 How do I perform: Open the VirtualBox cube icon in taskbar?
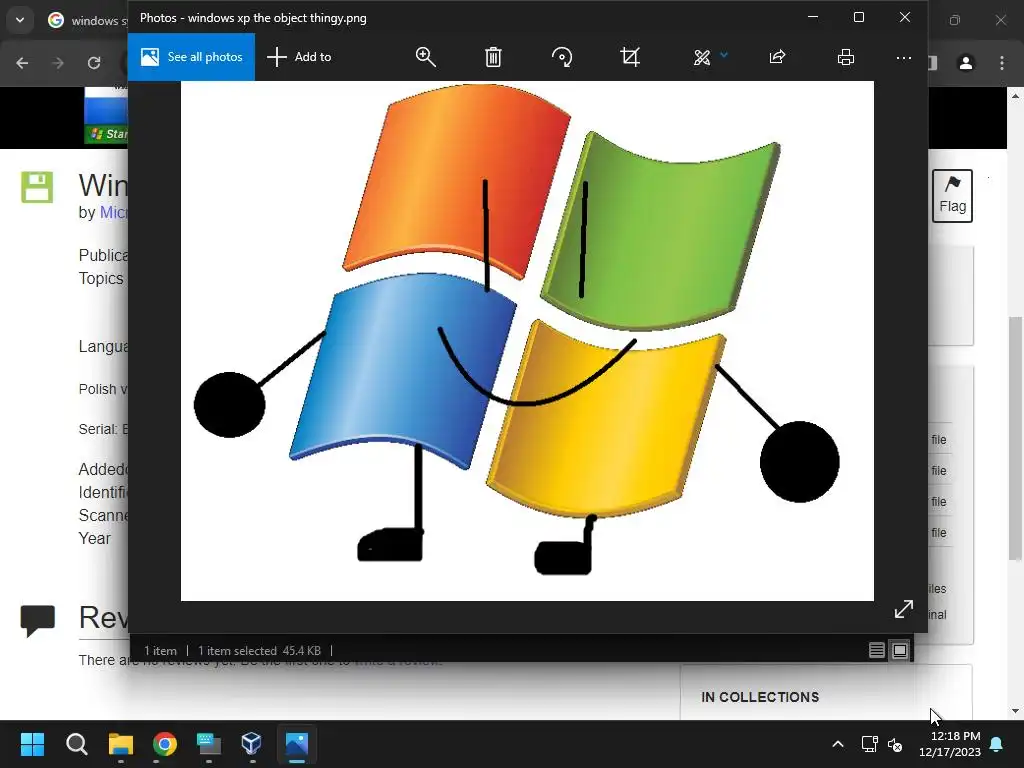pos(251,744)
